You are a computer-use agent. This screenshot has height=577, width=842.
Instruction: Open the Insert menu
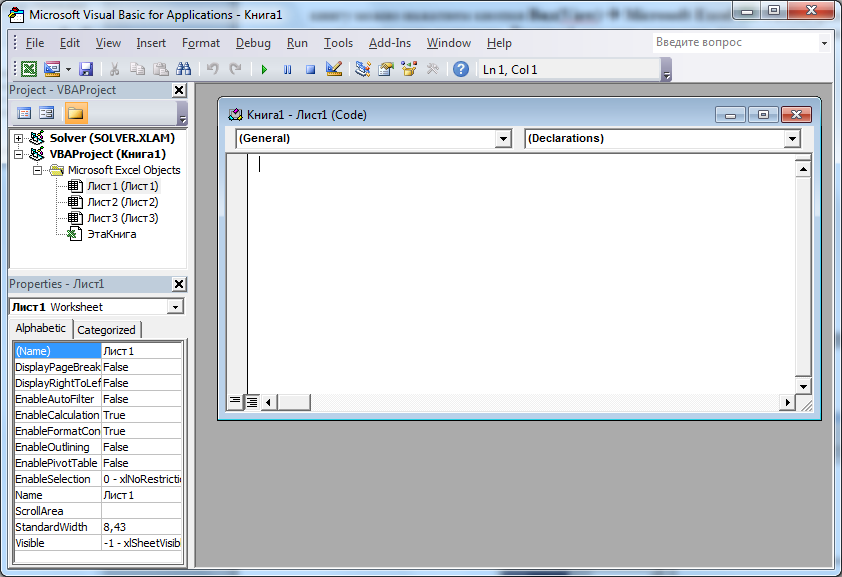coord(151,43)
